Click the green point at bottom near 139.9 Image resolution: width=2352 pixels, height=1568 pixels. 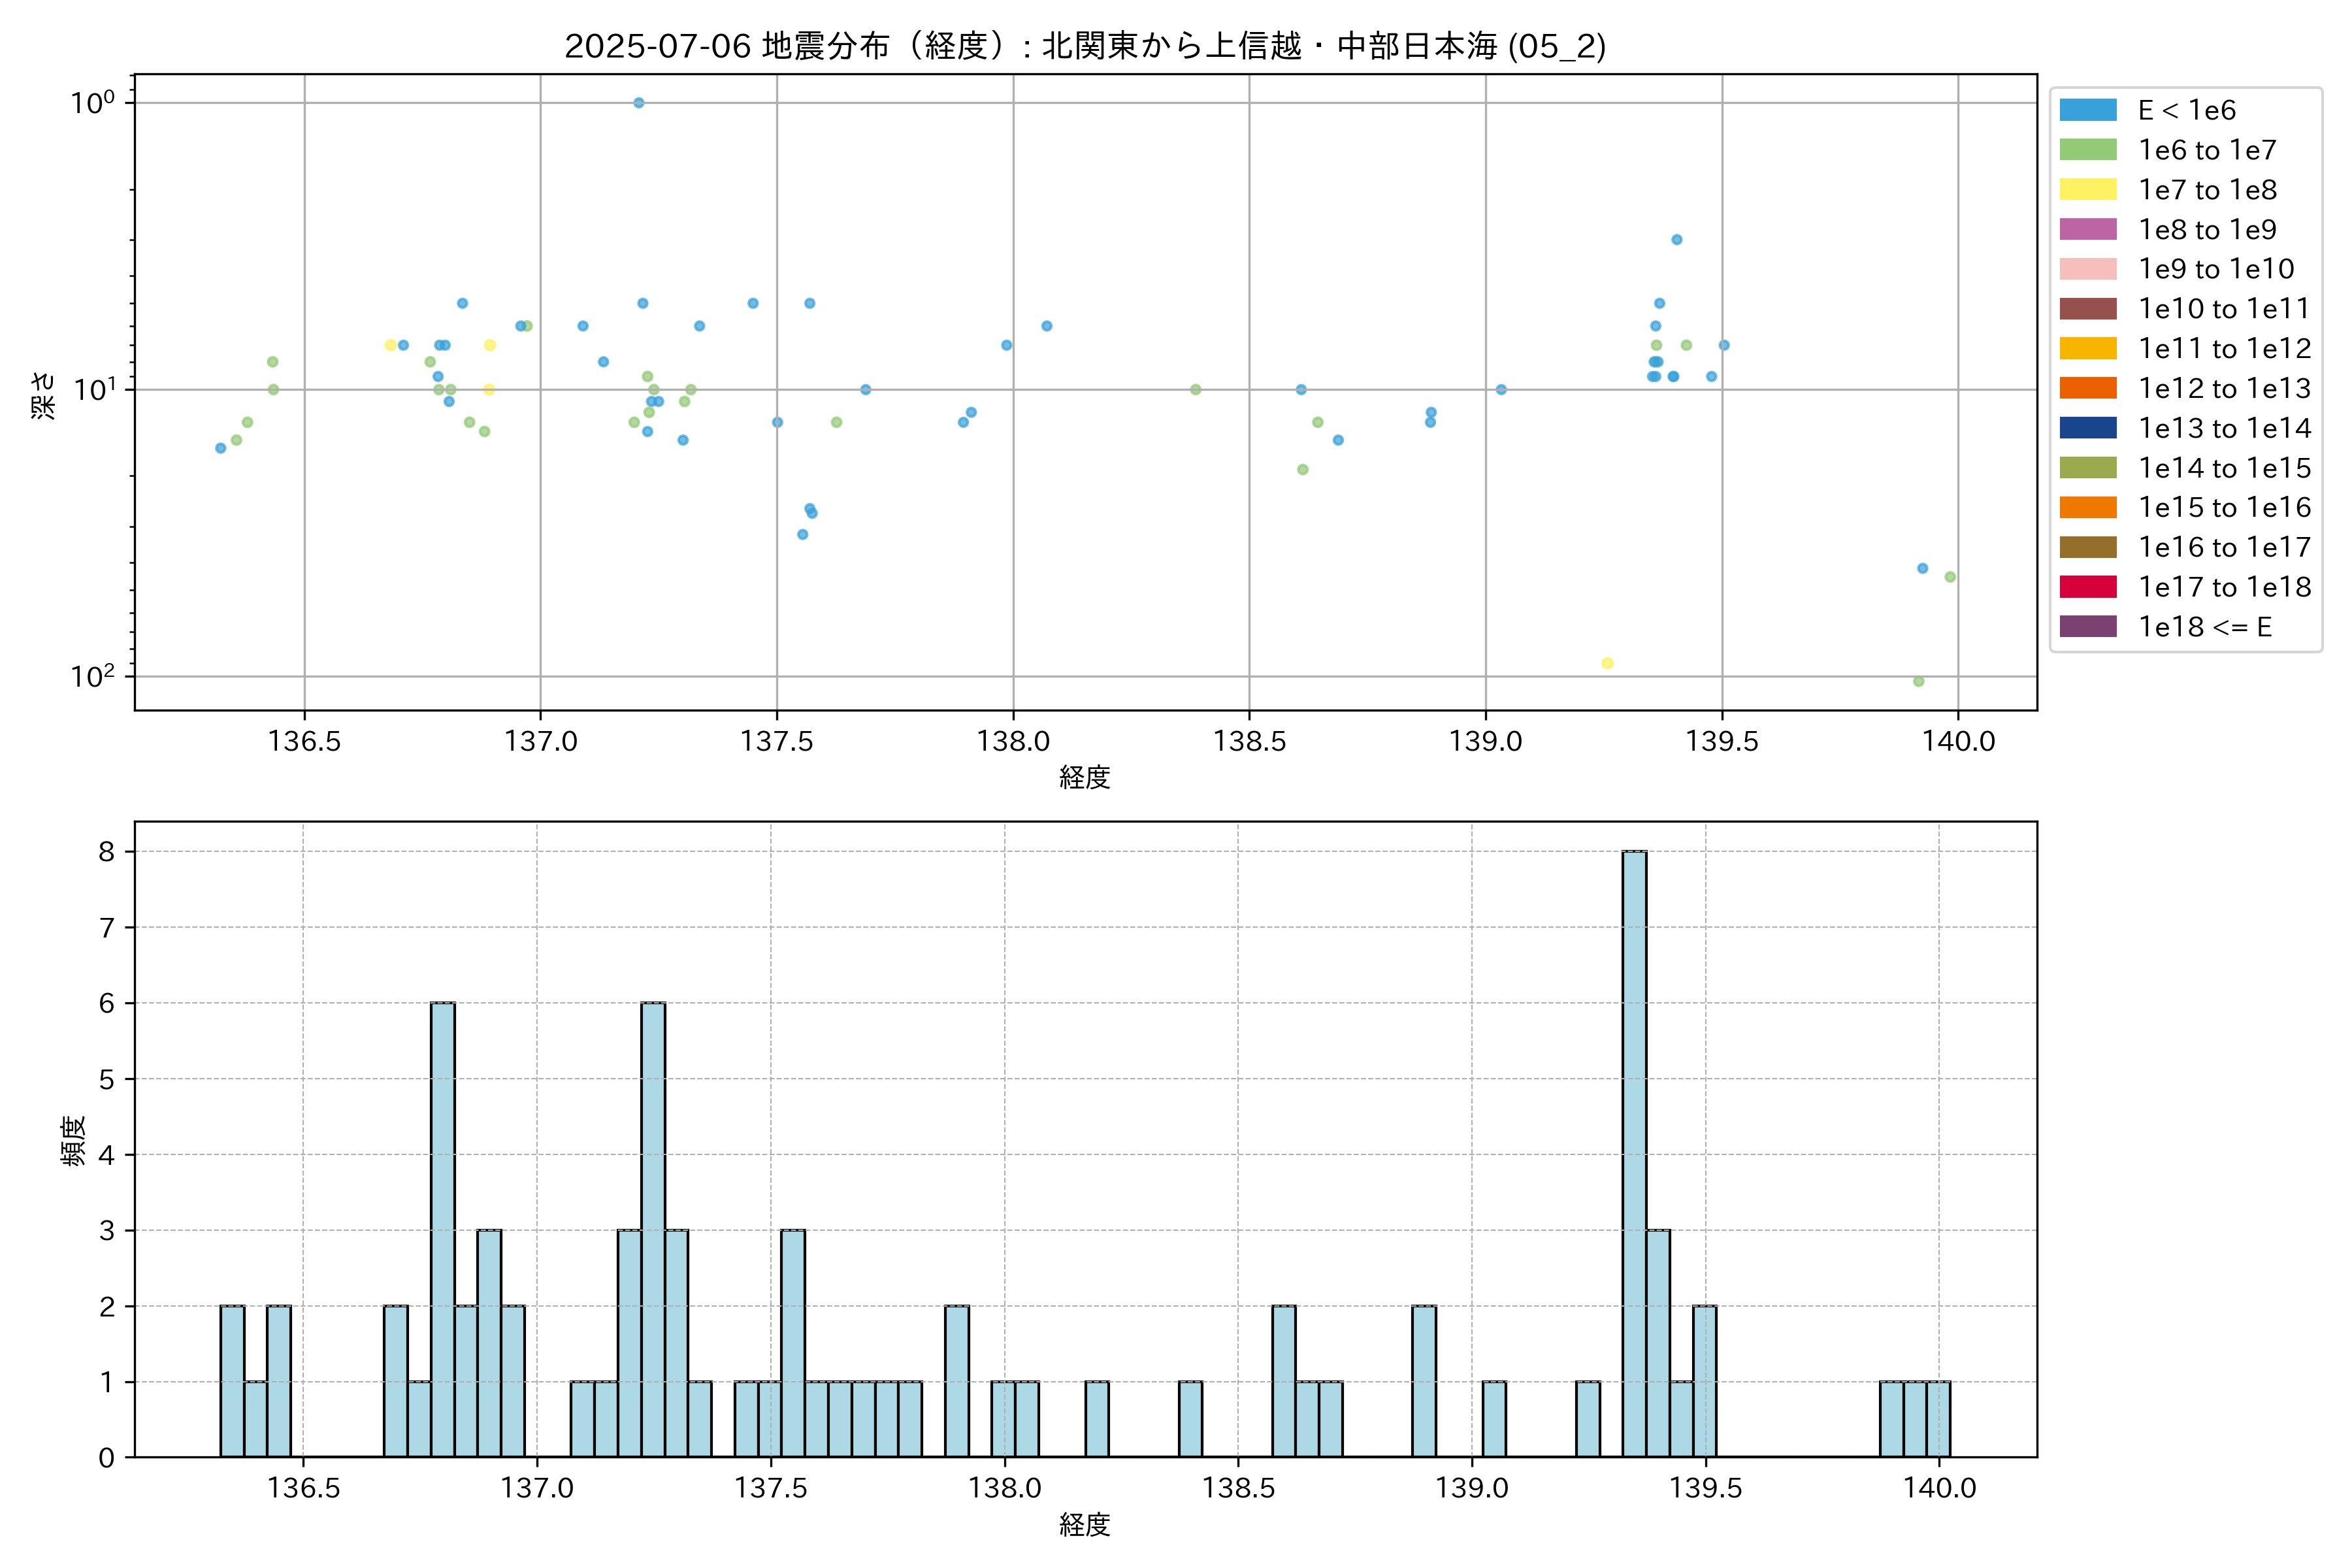point(1918,682)
